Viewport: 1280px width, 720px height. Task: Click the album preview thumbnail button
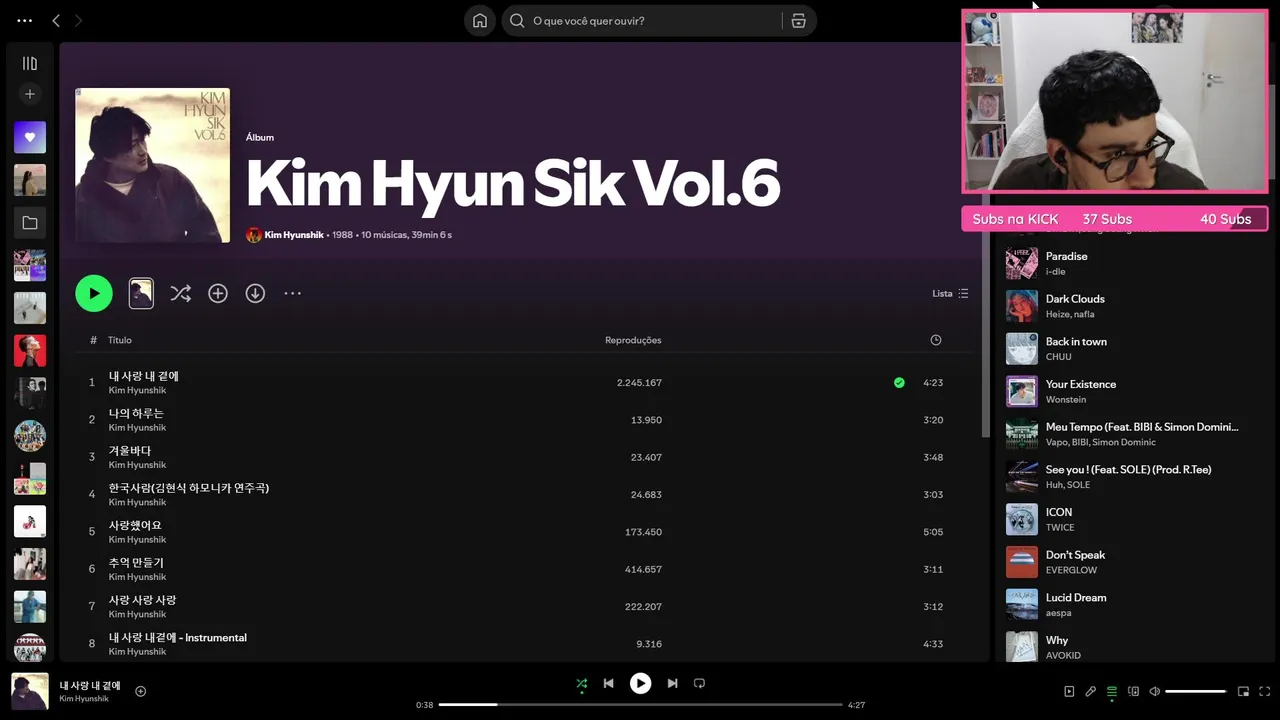point(141,293)
